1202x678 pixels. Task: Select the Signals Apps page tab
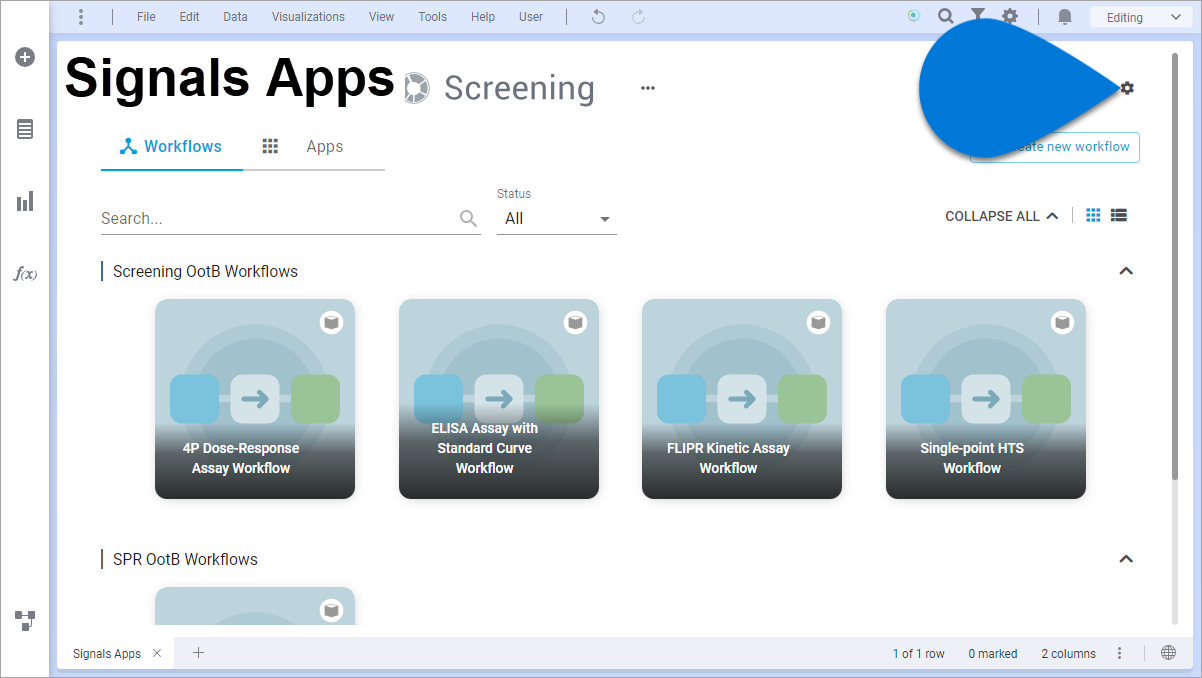[107, 653]
